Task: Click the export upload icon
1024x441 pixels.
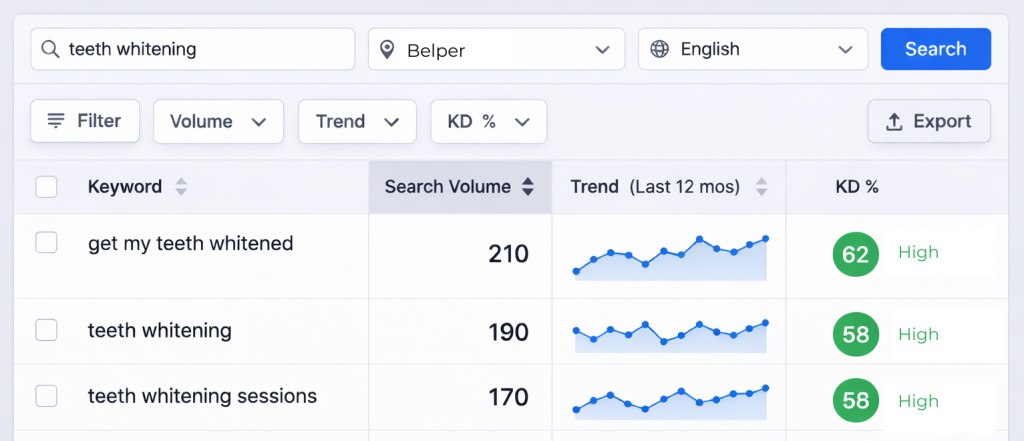Action: (x=895, y=122)
